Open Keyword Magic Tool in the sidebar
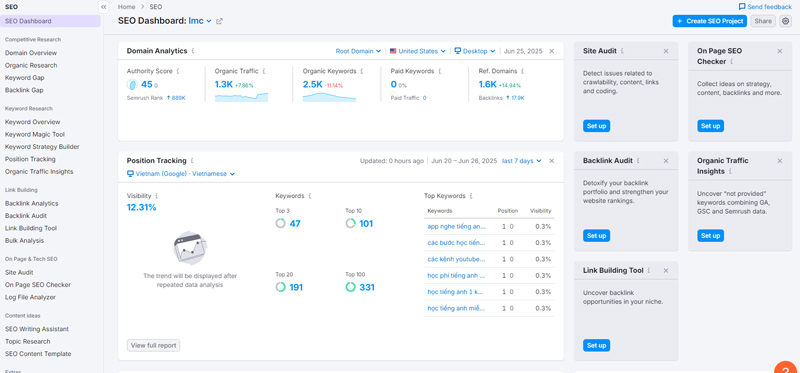 pos(35,135)
